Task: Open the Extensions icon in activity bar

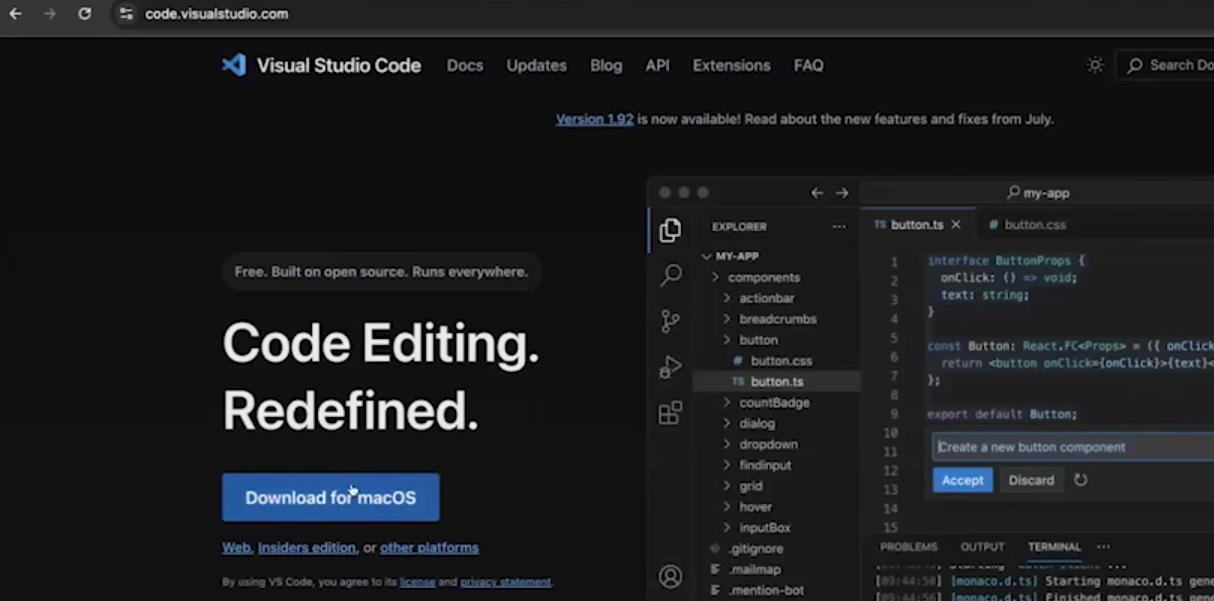Action: (670, 412)
